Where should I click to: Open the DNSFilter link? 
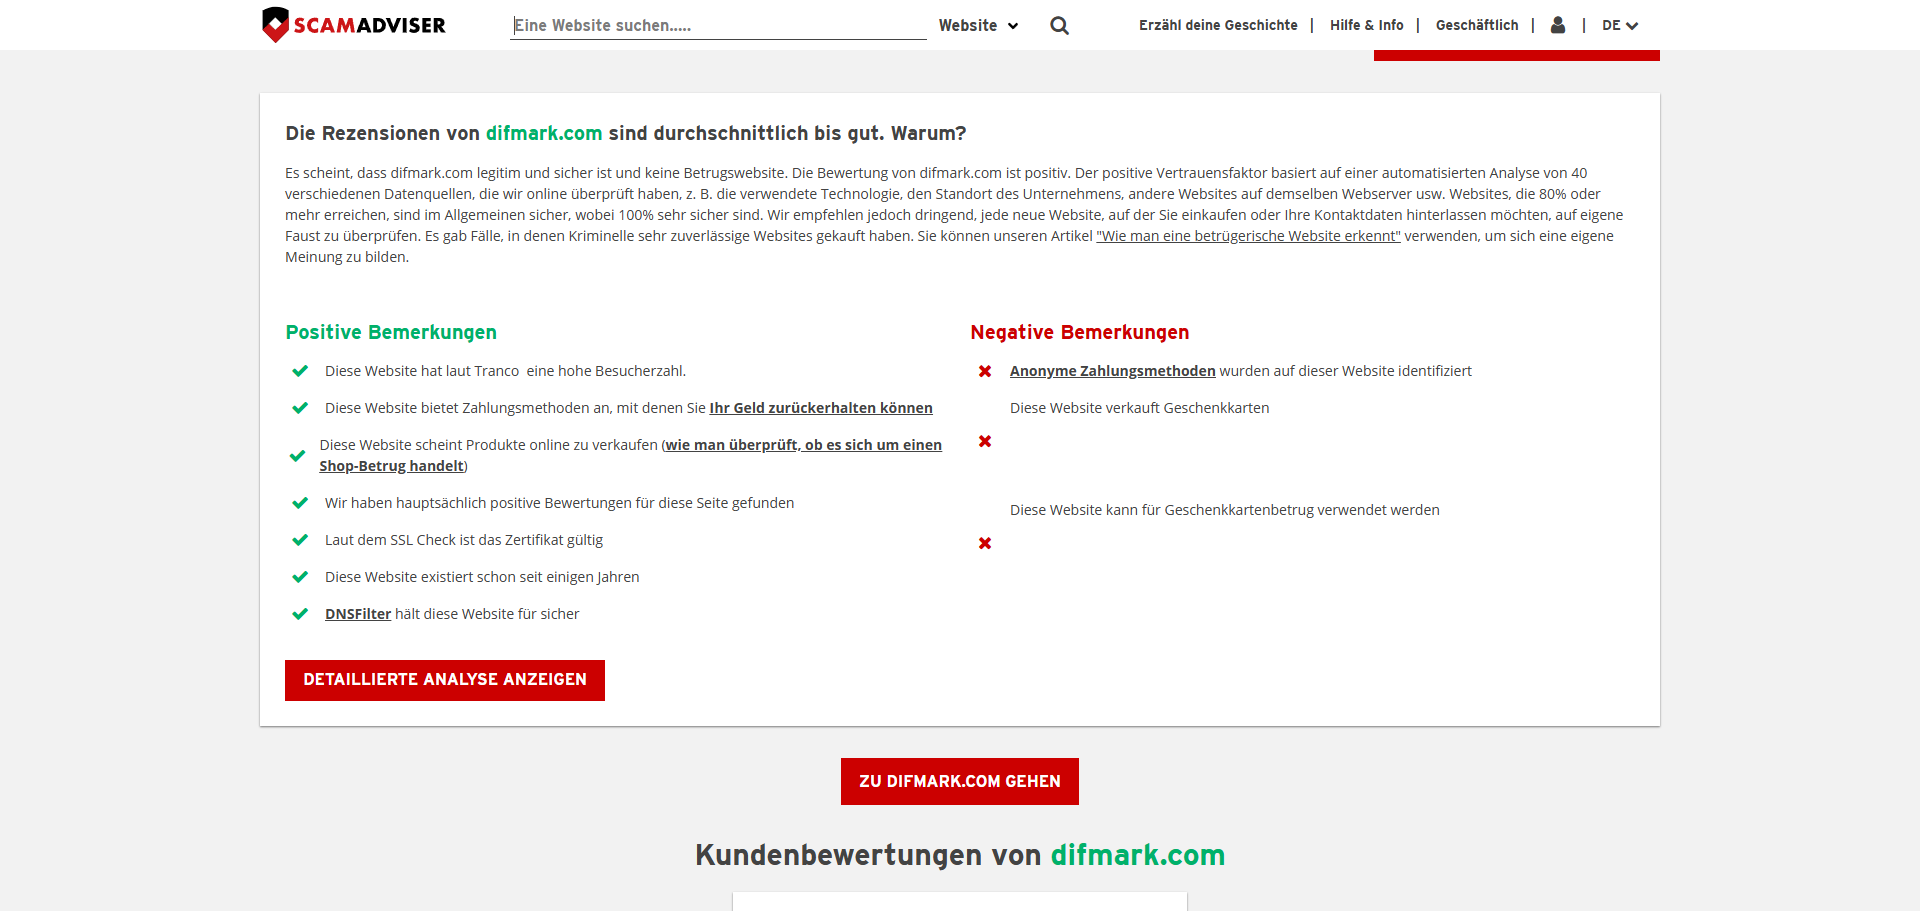point(357,614)
